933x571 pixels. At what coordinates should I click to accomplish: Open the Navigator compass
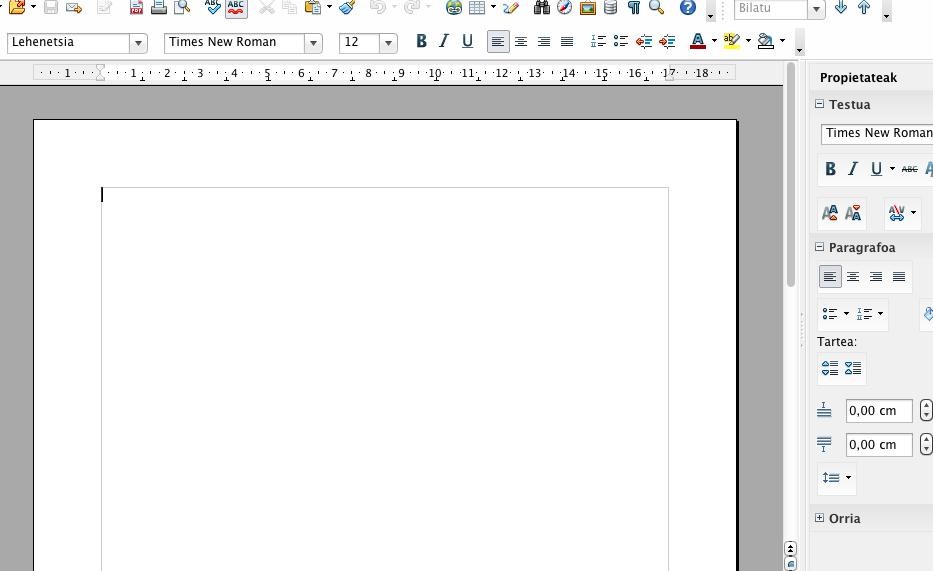coord(564,7)
